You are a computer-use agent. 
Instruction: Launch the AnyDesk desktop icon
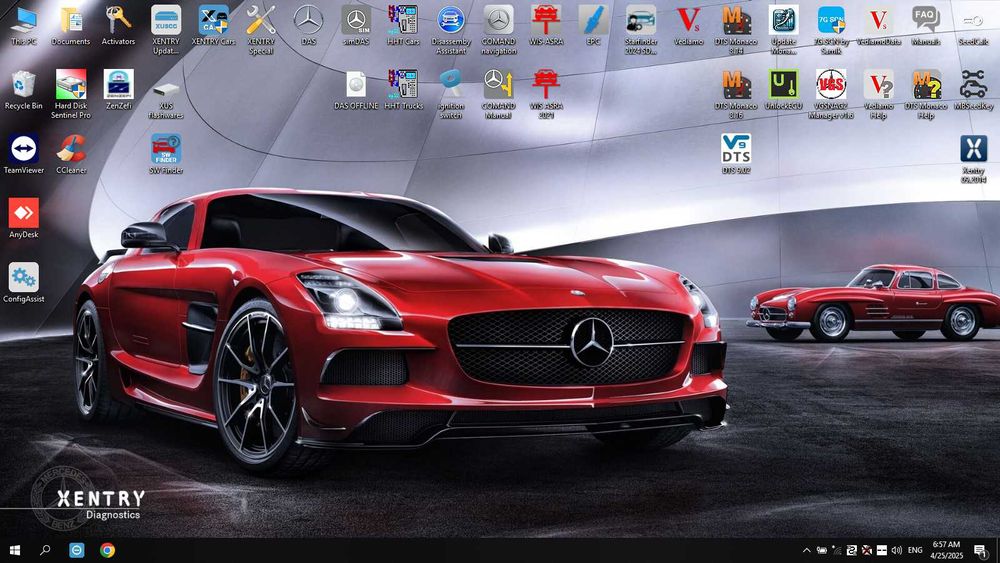(24, 218)
